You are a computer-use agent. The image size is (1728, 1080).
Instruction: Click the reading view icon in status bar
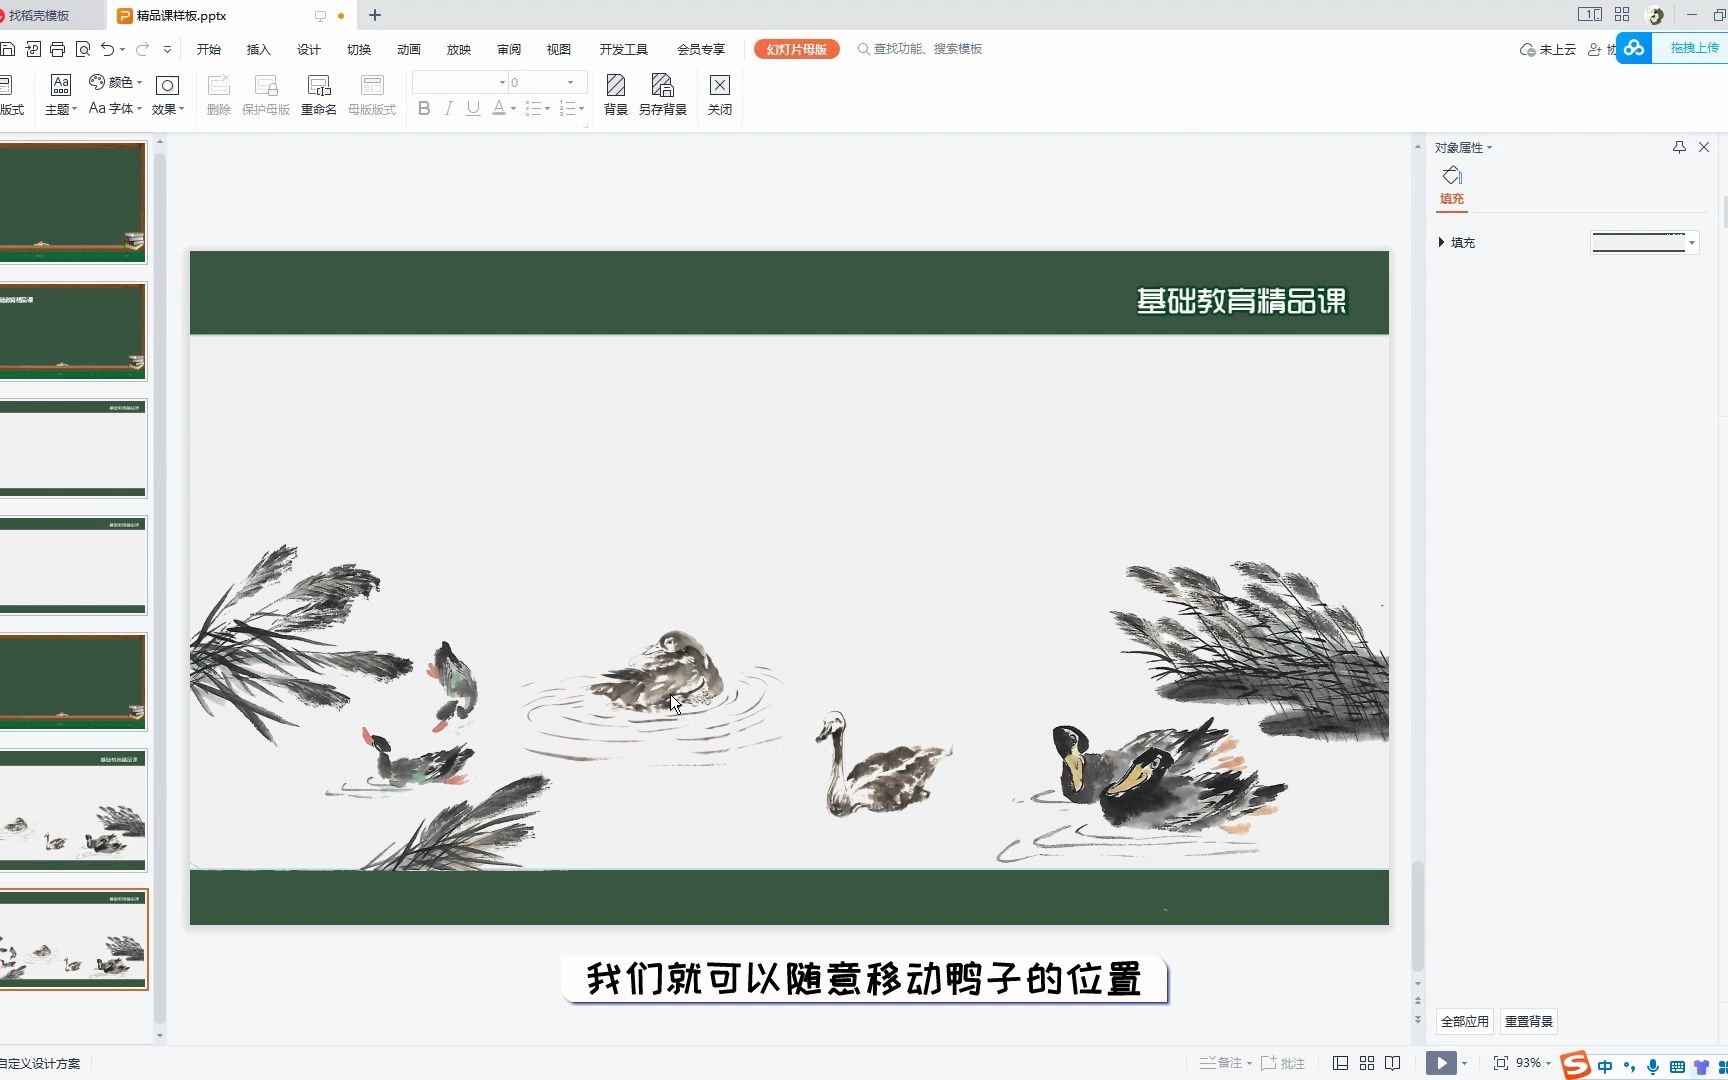[1394, 1062]
